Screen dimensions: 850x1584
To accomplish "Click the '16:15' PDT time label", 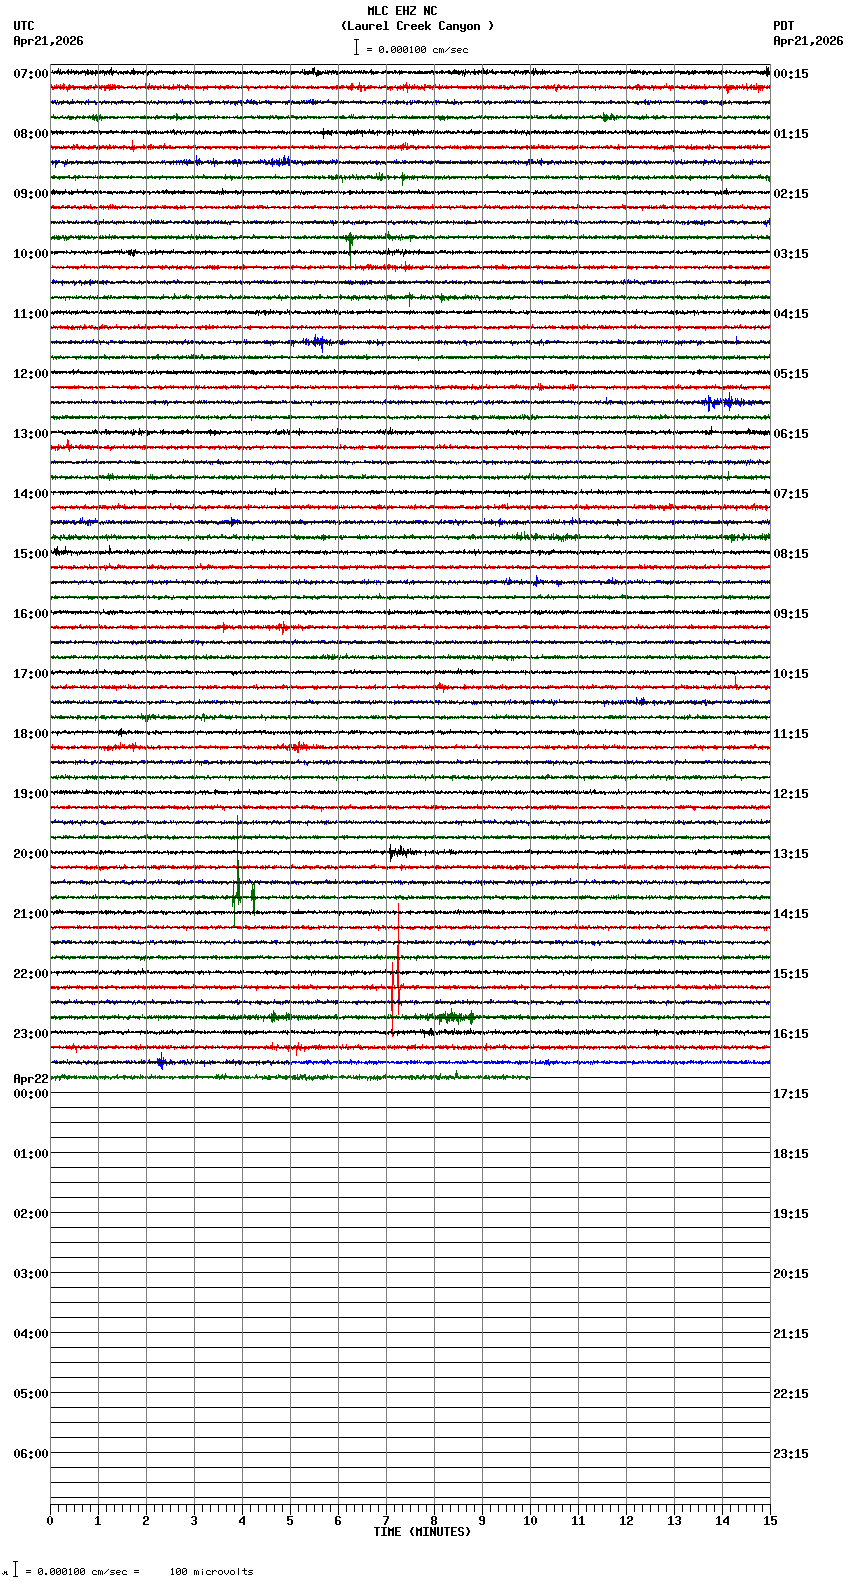I will coord(791,1034).
